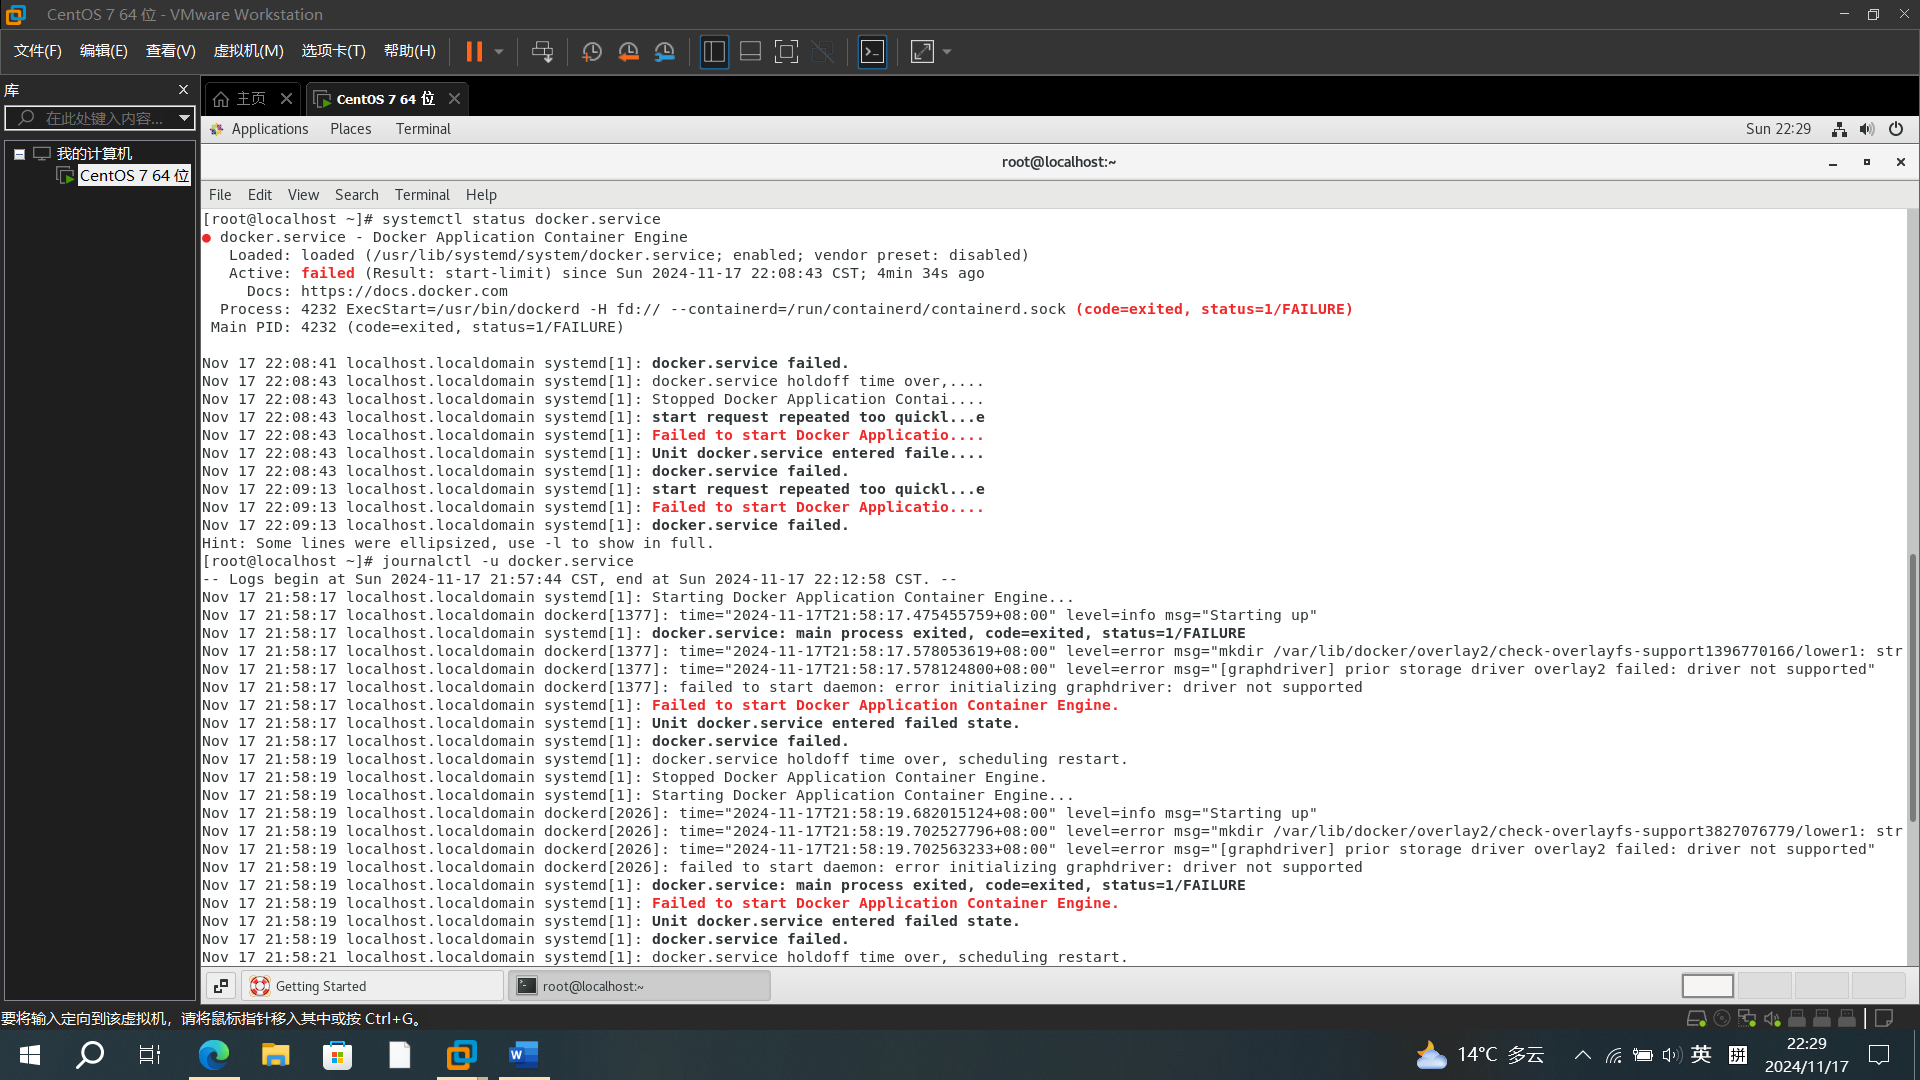Viewport: 1920px width, 1080px height.
Task: Open the Sun 22:29 clock calendar
Action: [1778, 129]
